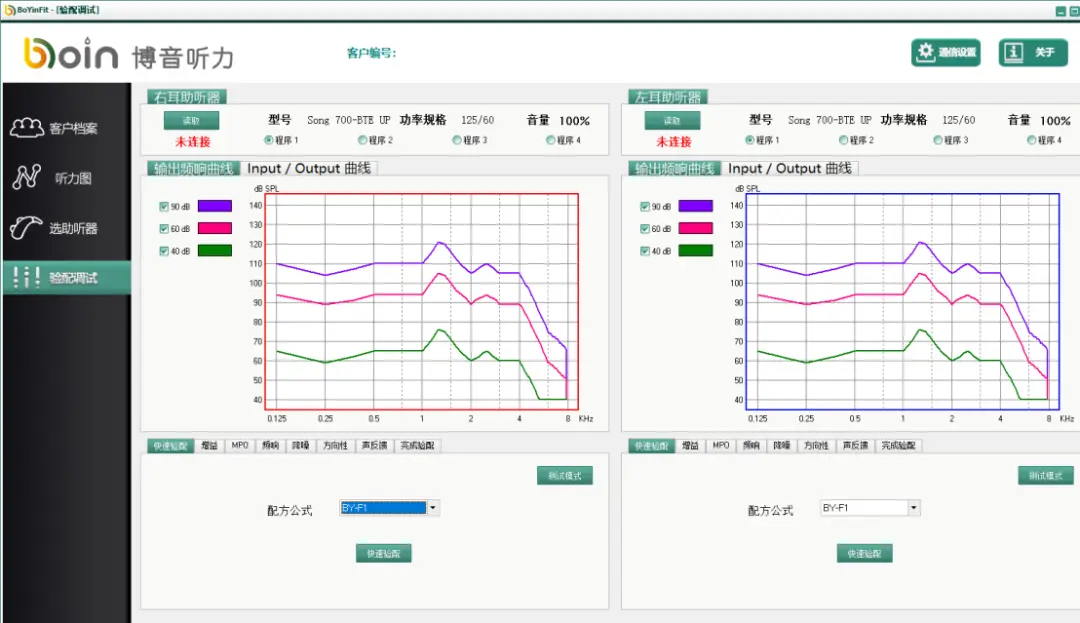Switch to right ear Input / Output 曲线 tab
The width and height of the screenshot is (1080, 623).
click(x=309, y=168)
